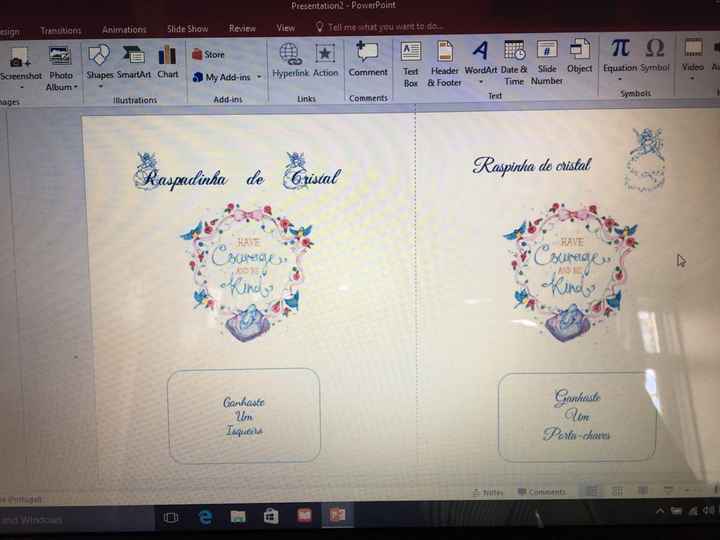The image size is (720, 540).
Task: Insert an Equation
Action: click(620, 60)
